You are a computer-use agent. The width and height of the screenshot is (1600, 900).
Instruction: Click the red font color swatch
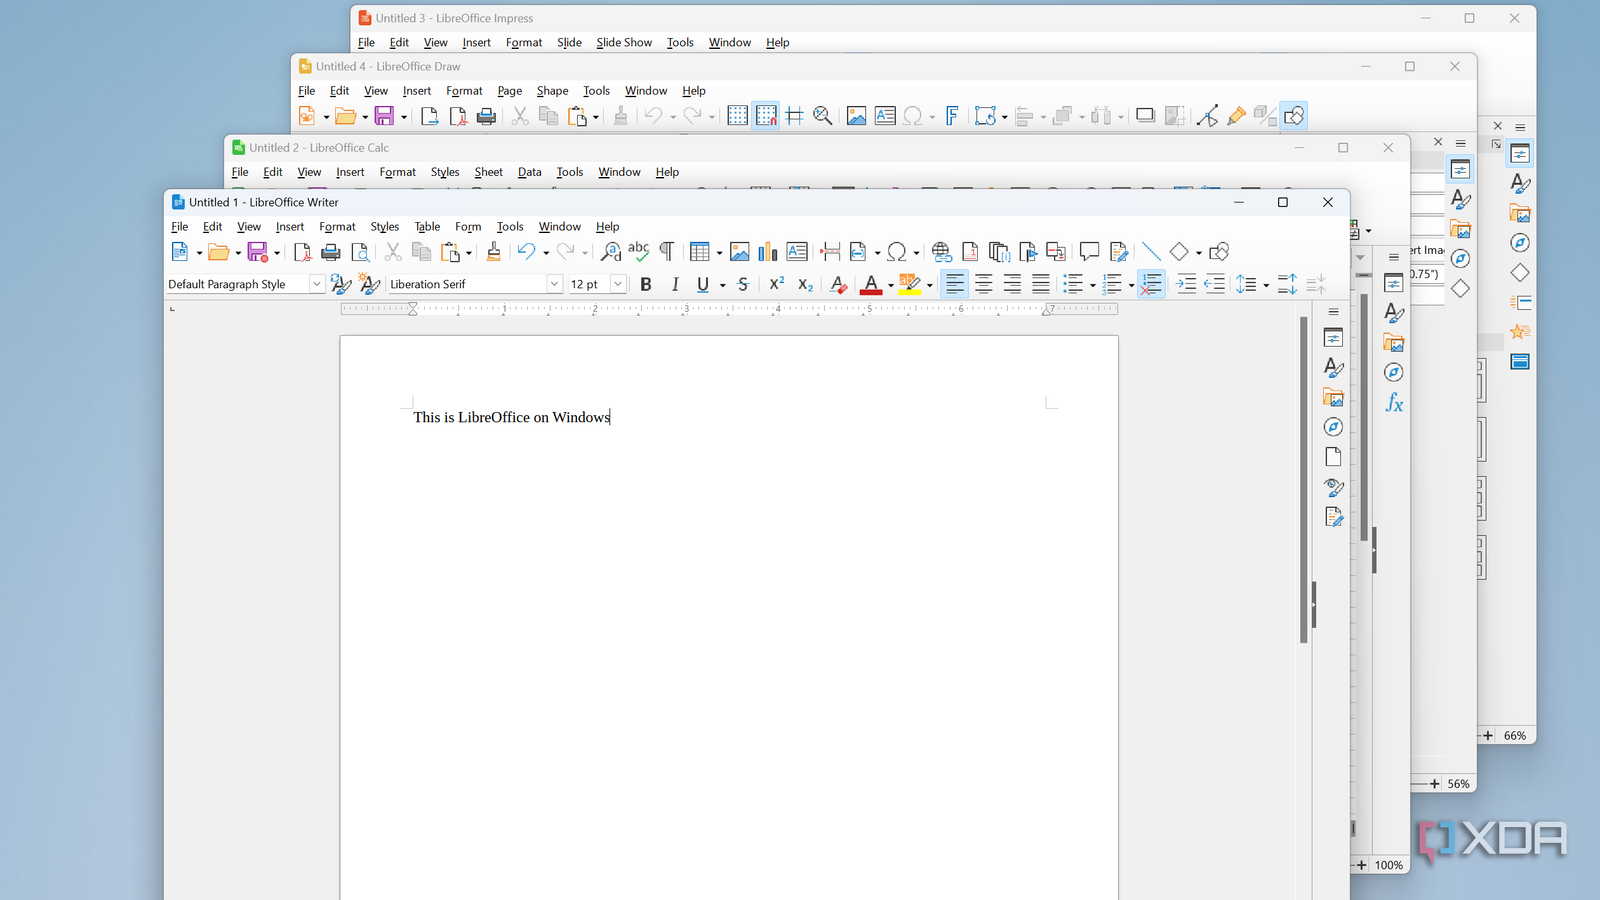coord(871,284)
